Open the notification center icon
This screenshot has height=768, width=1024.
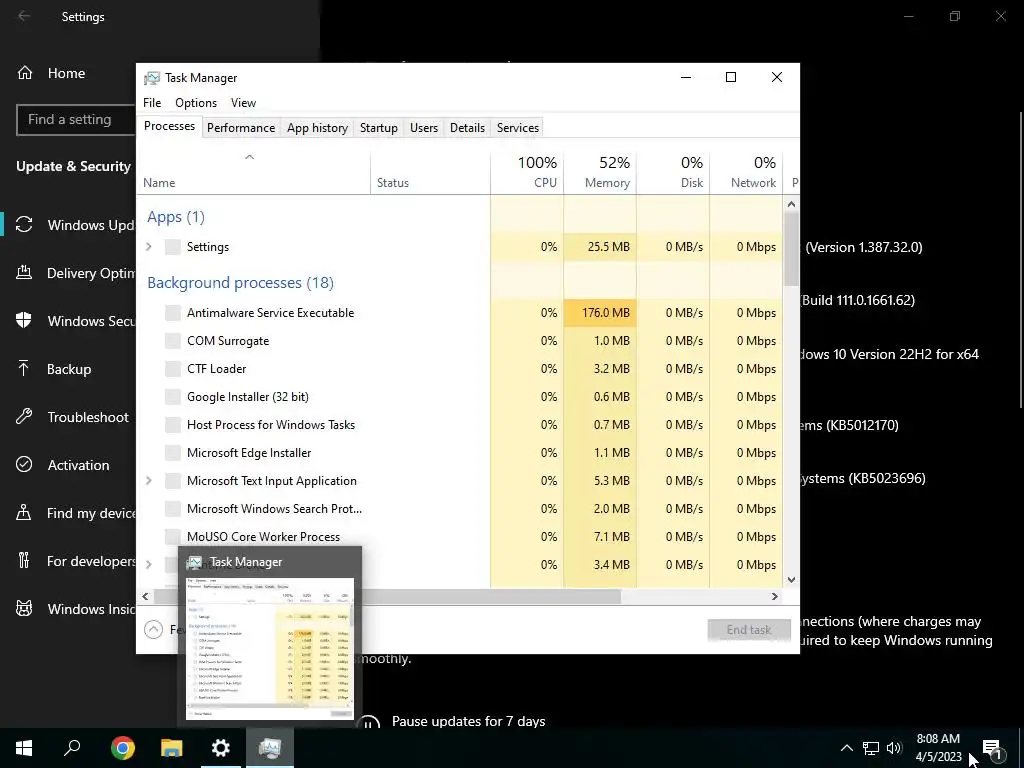coord(992,749)
